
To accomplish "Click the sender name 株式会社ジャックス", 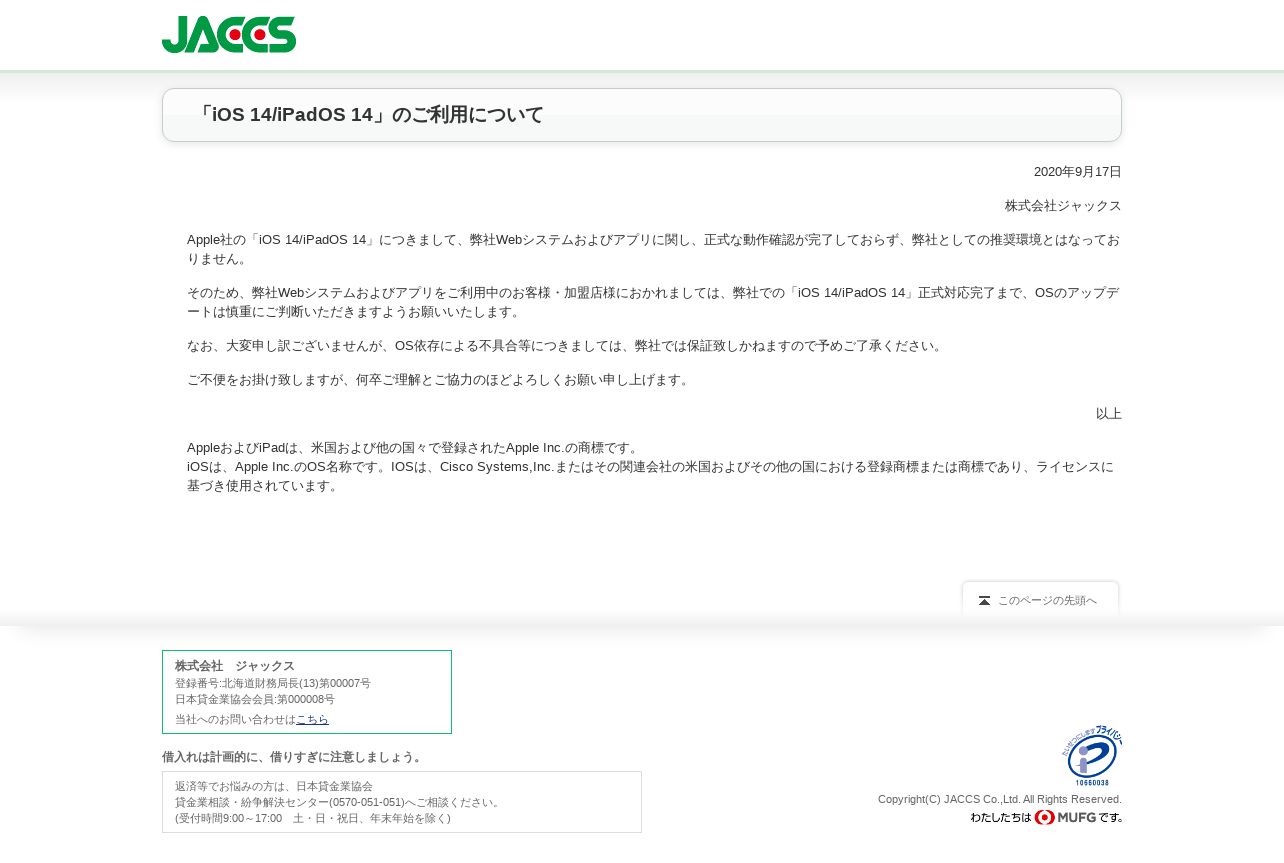I will tap(1063, 206).
